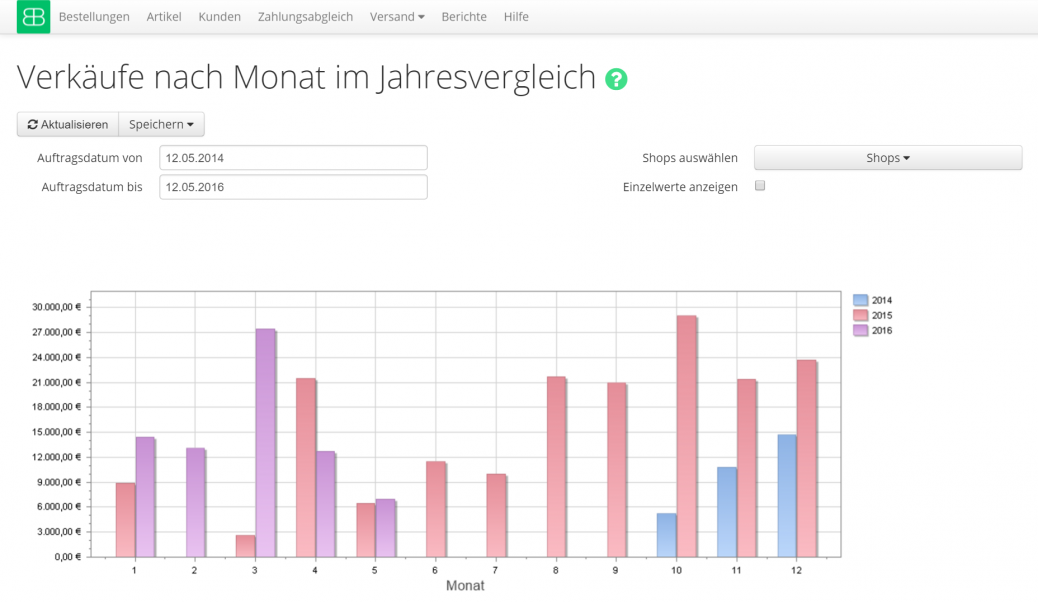1038x602 pixels.
Task: Focus the Auftragsdatum von date field
Action: pos(293,158)
